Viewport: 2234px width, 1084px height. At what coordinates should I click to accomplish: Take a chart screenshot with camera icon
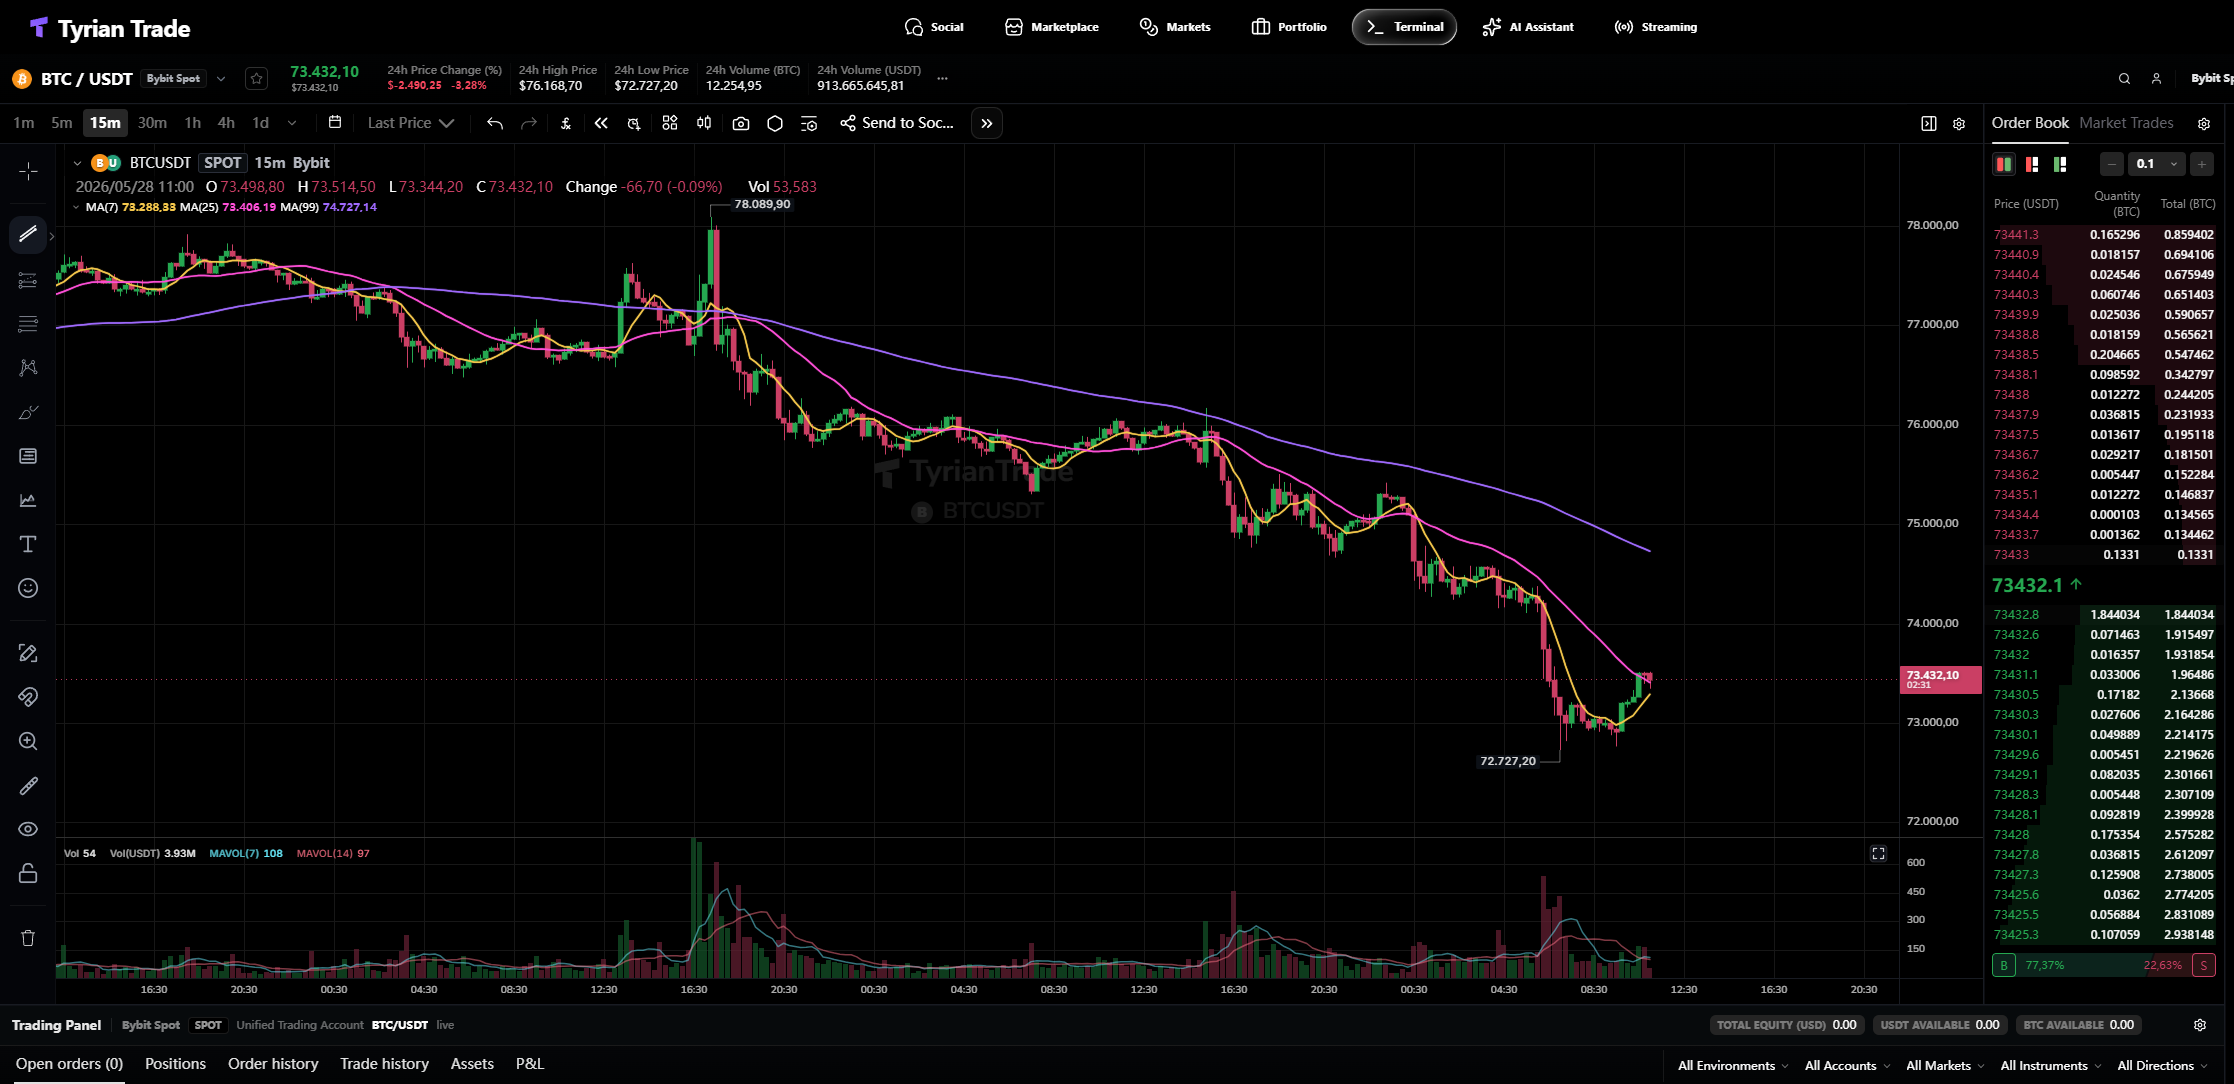[741, 123]
